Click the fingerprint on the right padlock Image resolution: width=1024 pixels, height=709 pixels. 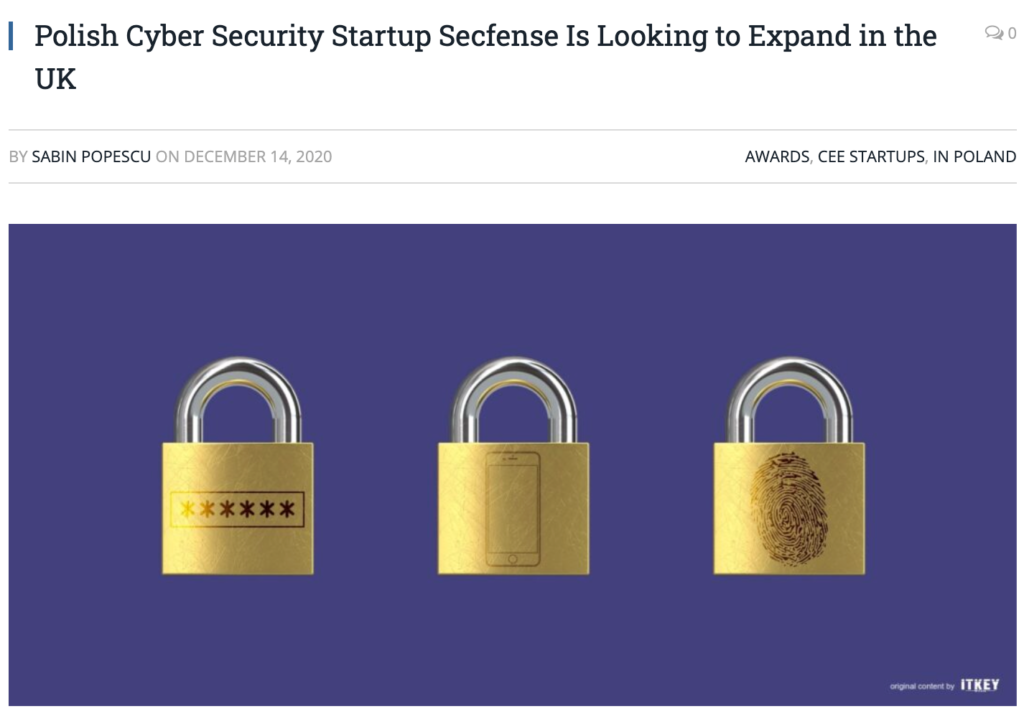click(x=789, y=508)
